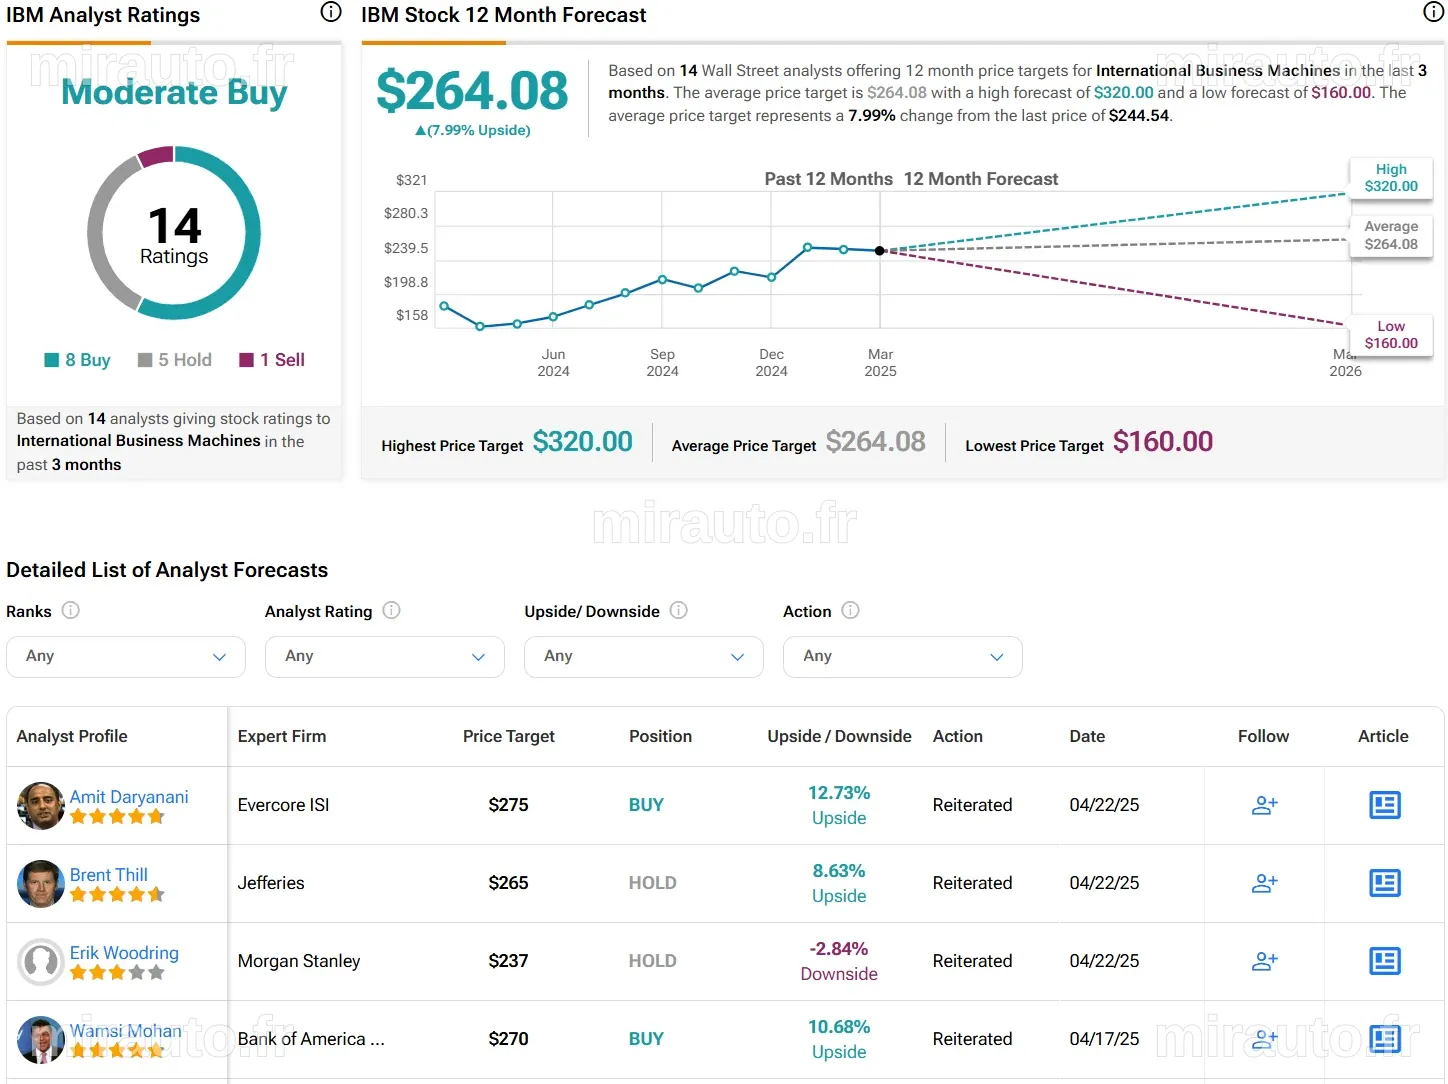The width and height of the screenshot is (1448, 1084).
Task: Visit Erik Woodring's profile link
Action: [x=124, y=952]
